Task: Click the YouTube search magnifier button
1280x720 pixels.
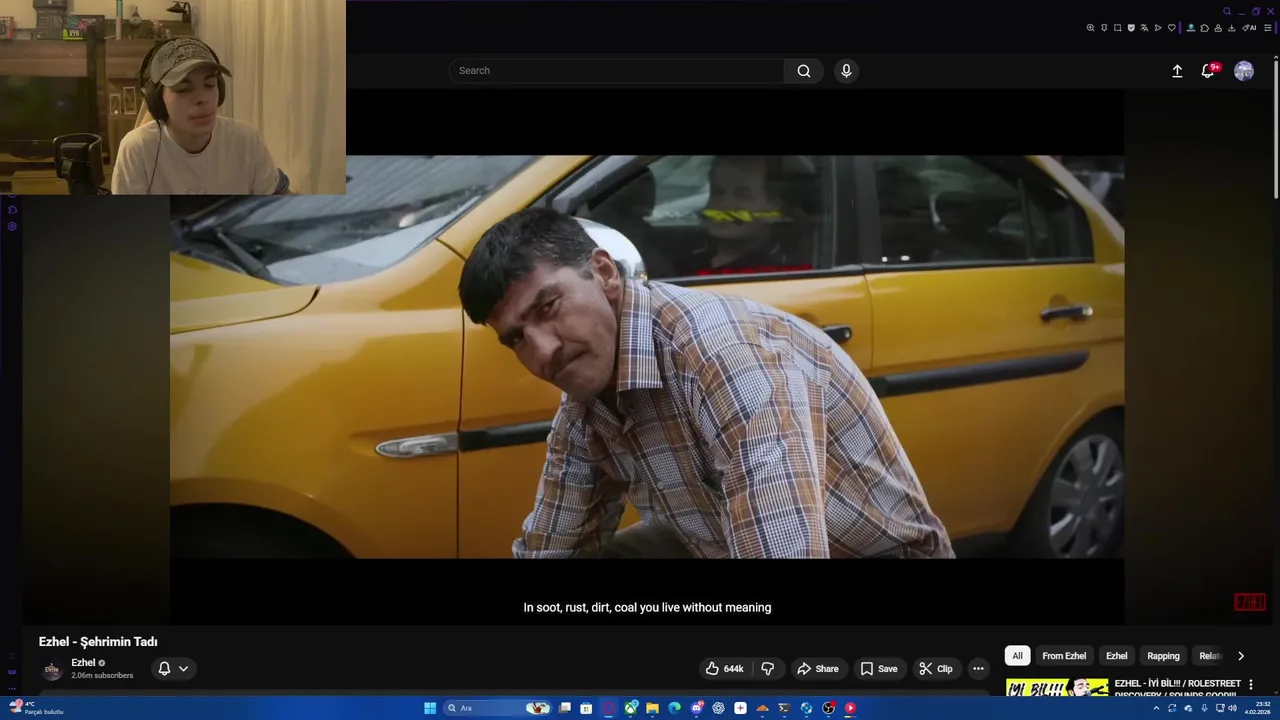Action: [x=804, y=71]
